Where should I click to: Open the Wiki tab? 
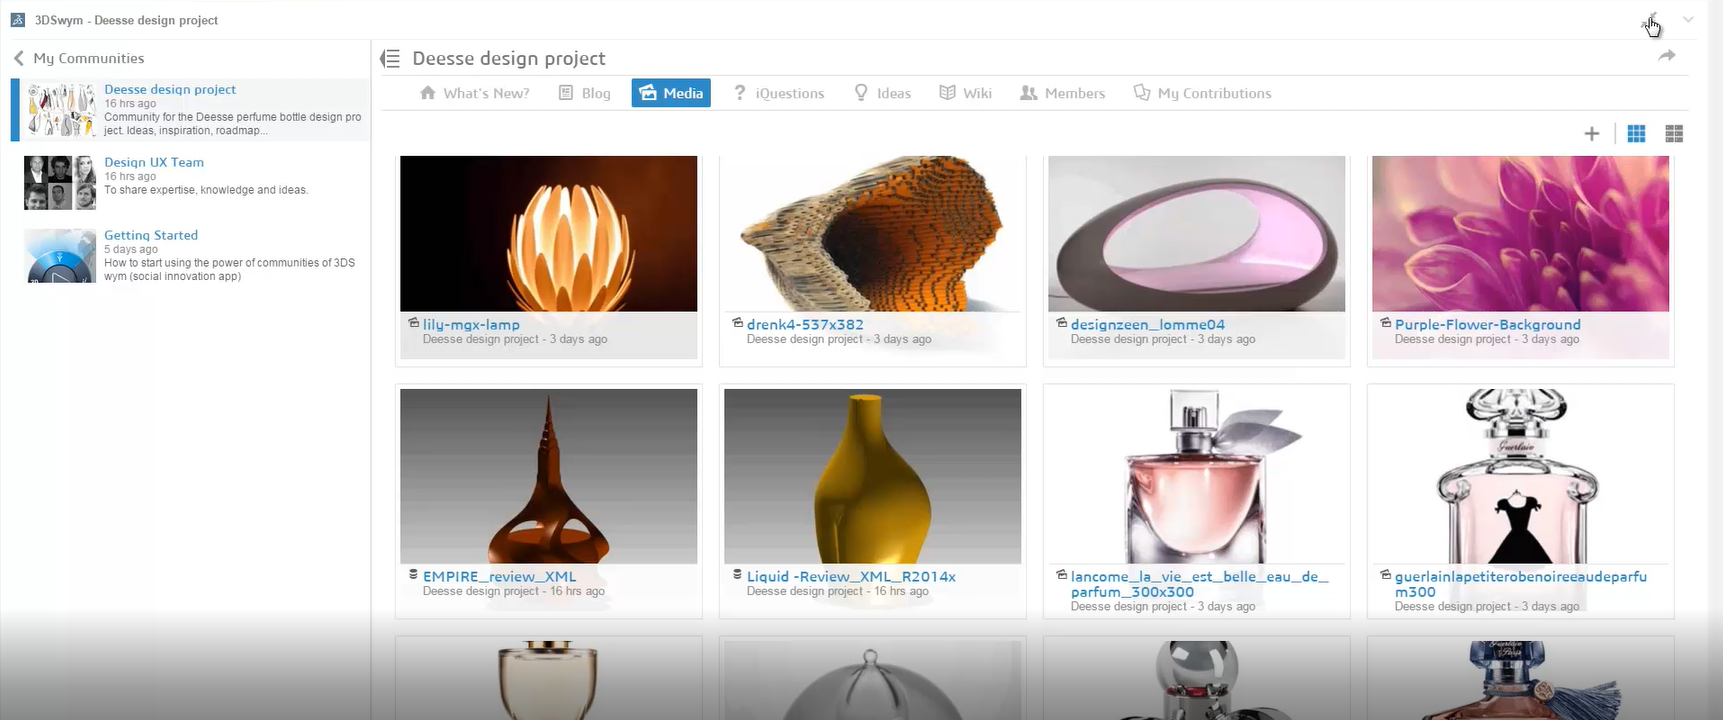tap(965, 93)
